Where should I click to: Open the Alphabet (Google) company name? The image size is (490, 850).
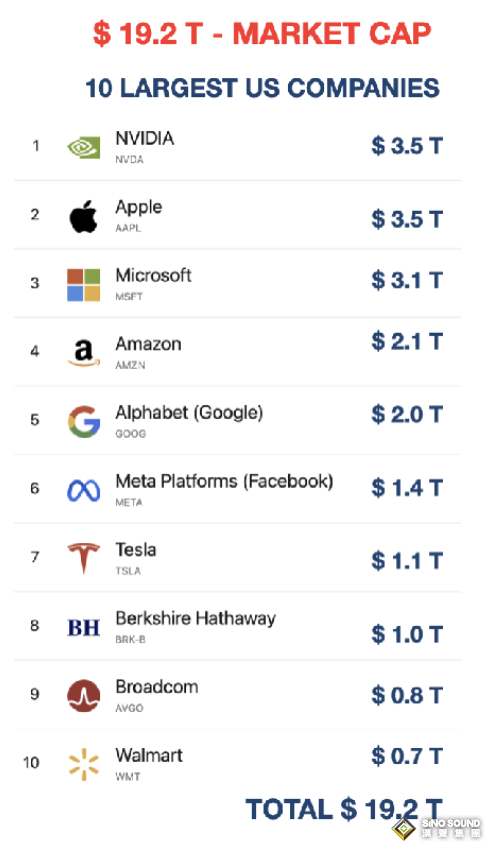point(189,413)
